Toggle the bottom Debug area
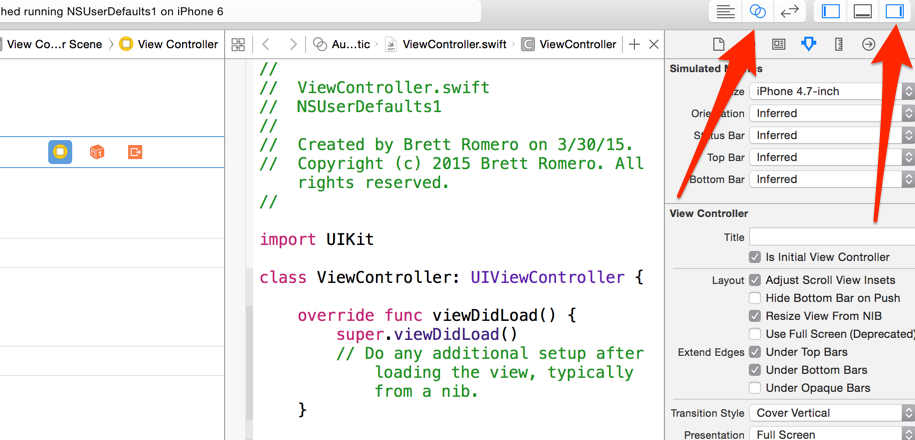This screenshot has height=440, width=915. (x=862, y=12)
